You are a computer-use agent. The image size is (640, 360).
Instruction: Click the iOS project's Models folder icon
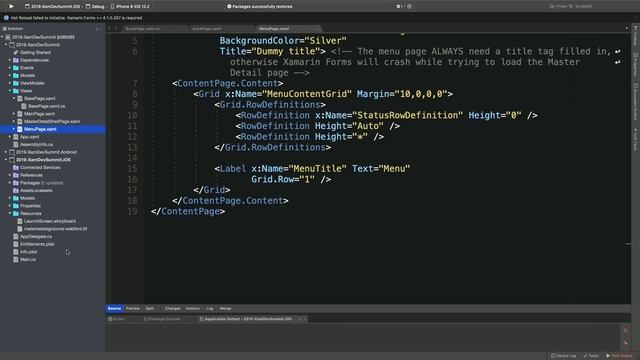point(16,198)
